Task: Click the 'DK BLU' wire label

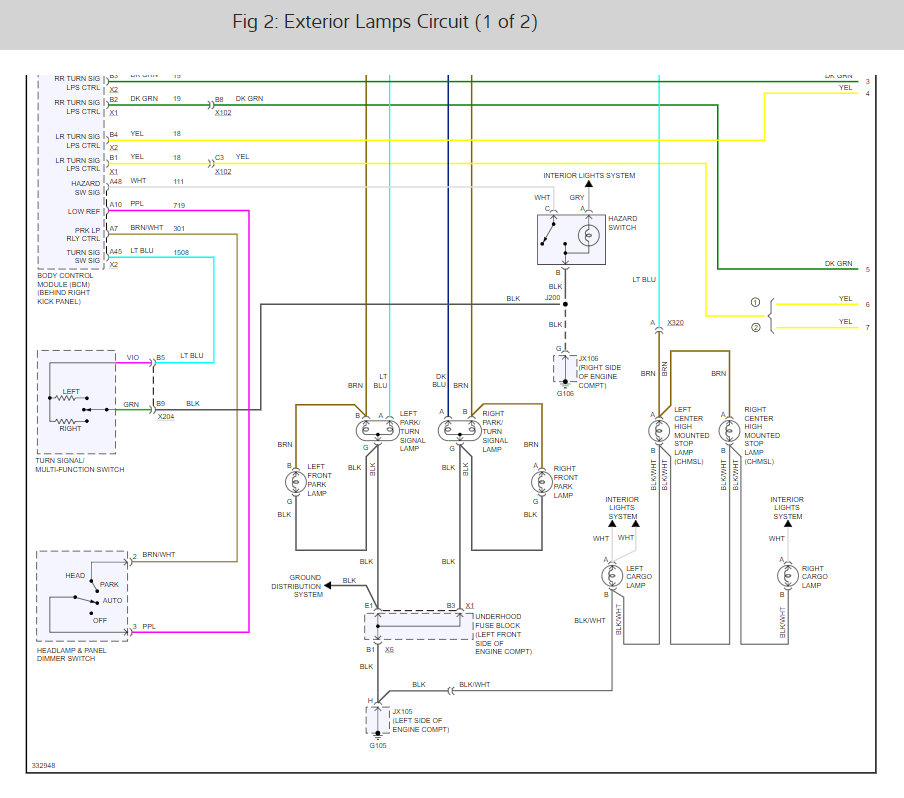Action: click(x=439, y=381)
